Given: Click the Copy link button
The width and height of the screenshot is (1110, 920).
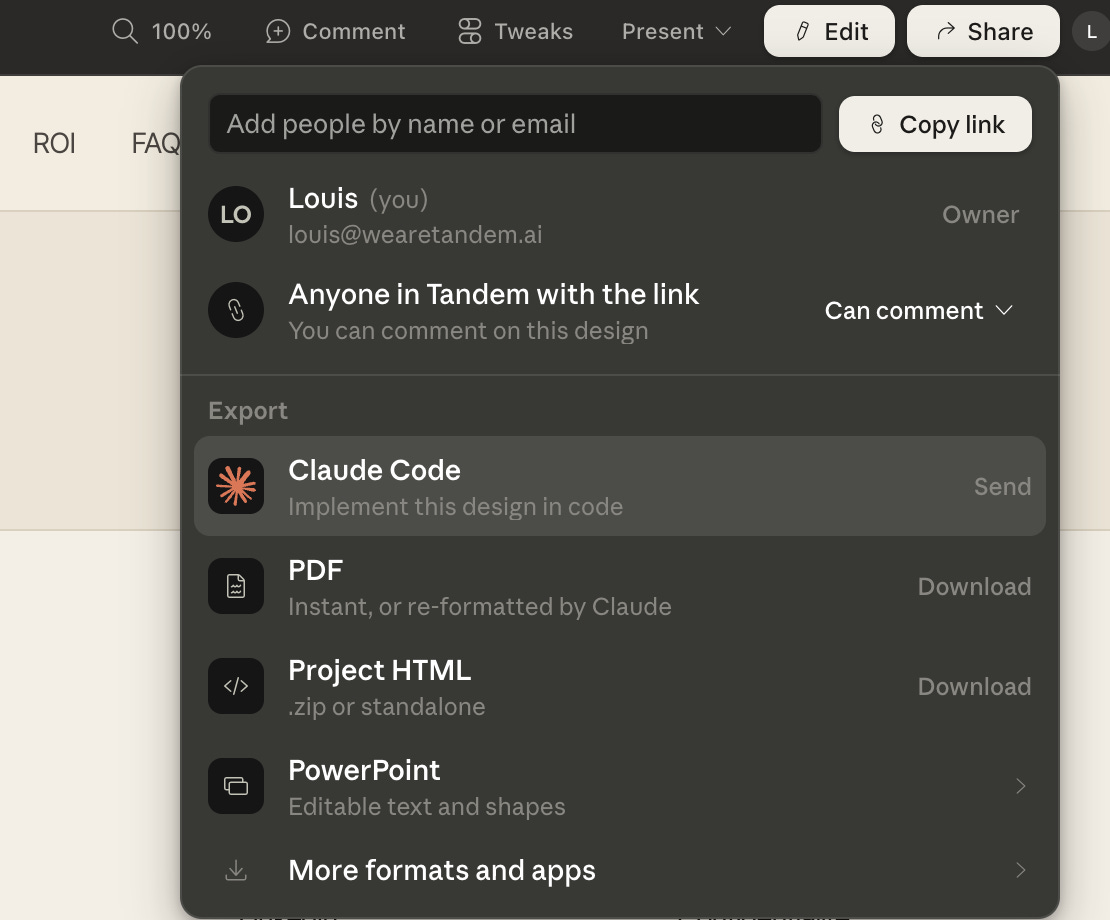Looking at the screenshot, I should (935, 124).
